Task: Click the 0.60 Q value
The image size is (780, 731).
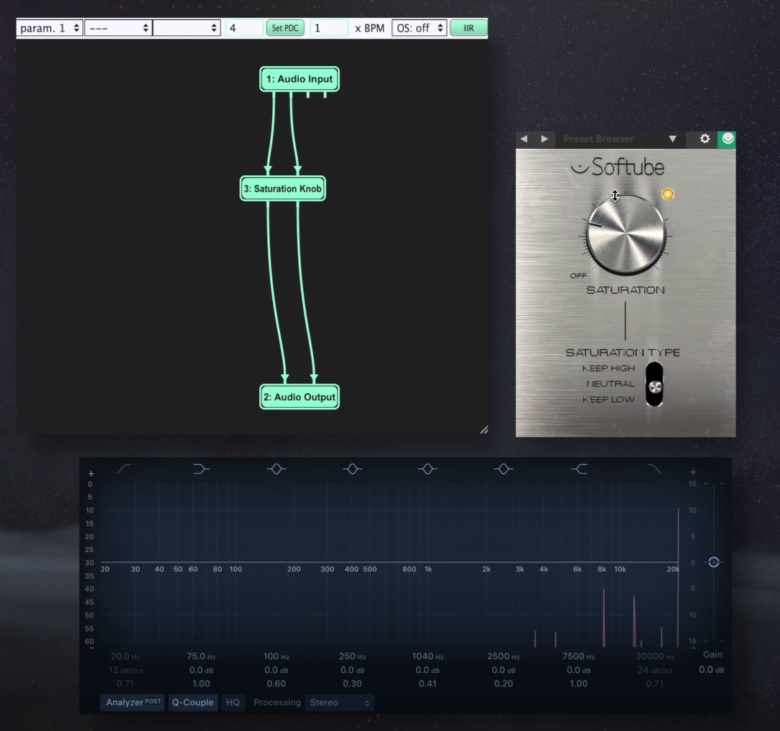Action: point(276,684)
